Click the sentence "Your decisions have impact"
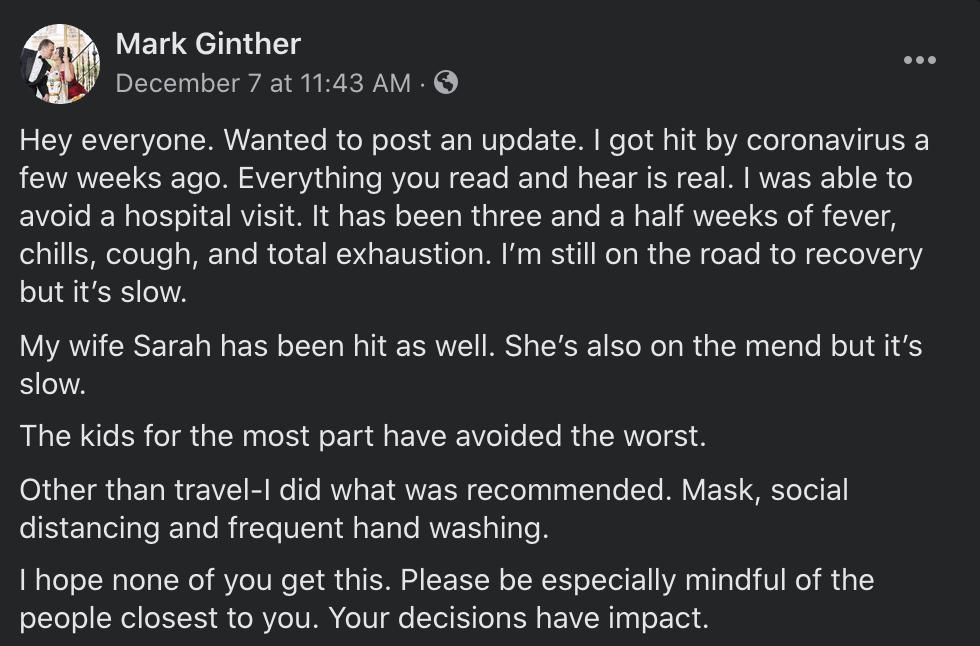This screenshot has height=646, width=980. [519, 619]
